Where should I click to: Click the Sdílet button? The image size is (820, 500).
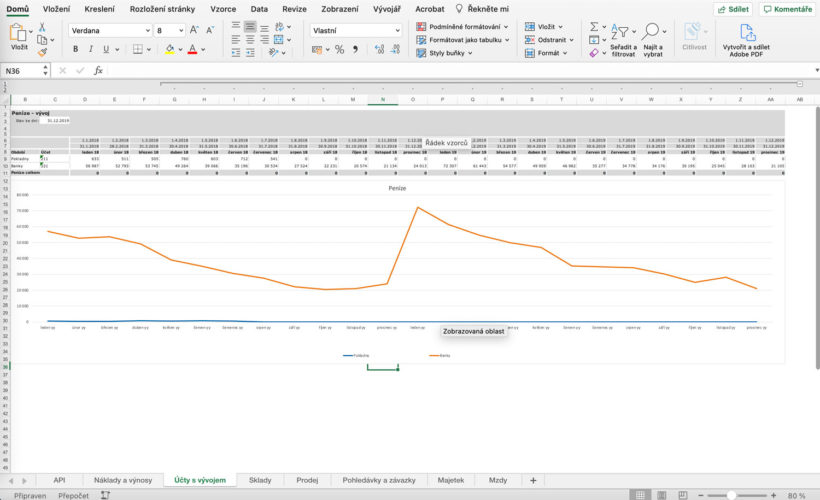[x=733, y=9]
